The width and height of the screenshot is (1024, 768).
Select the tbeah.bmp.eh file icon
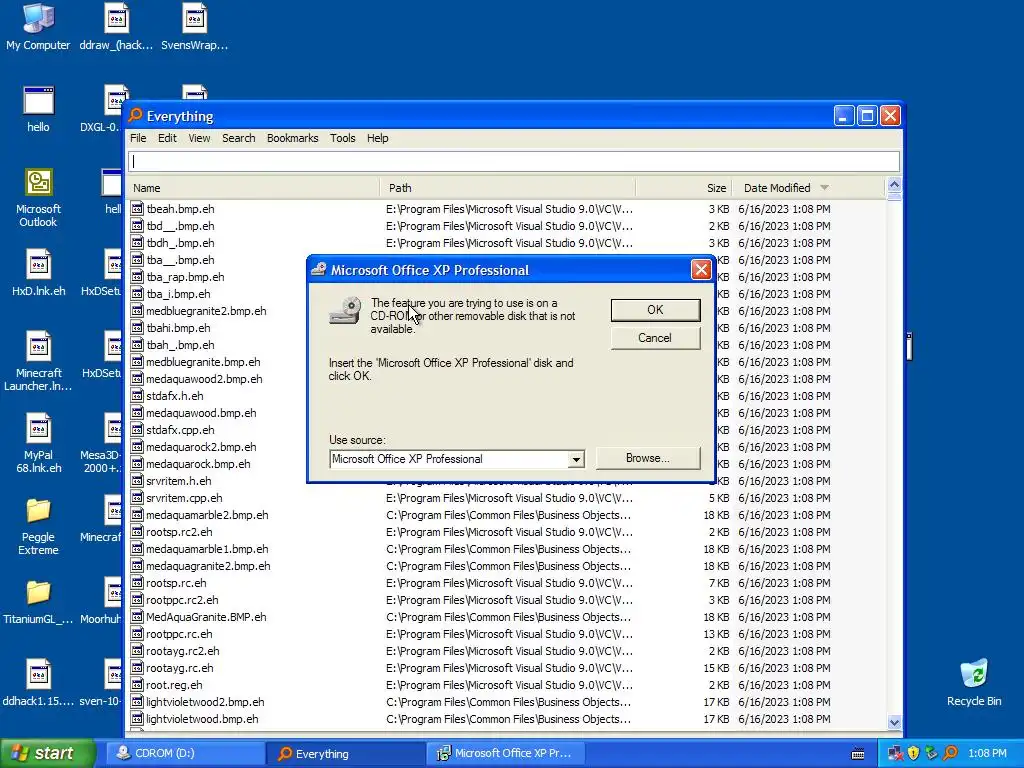pyautogui.click(x=137, y=208)
